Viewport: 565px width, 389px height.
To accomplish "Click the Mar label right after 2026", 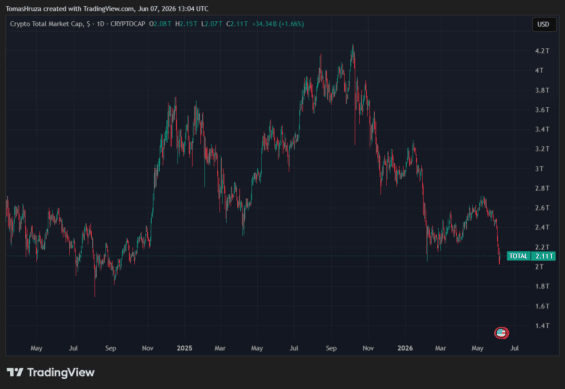I will tap(440, 348).
